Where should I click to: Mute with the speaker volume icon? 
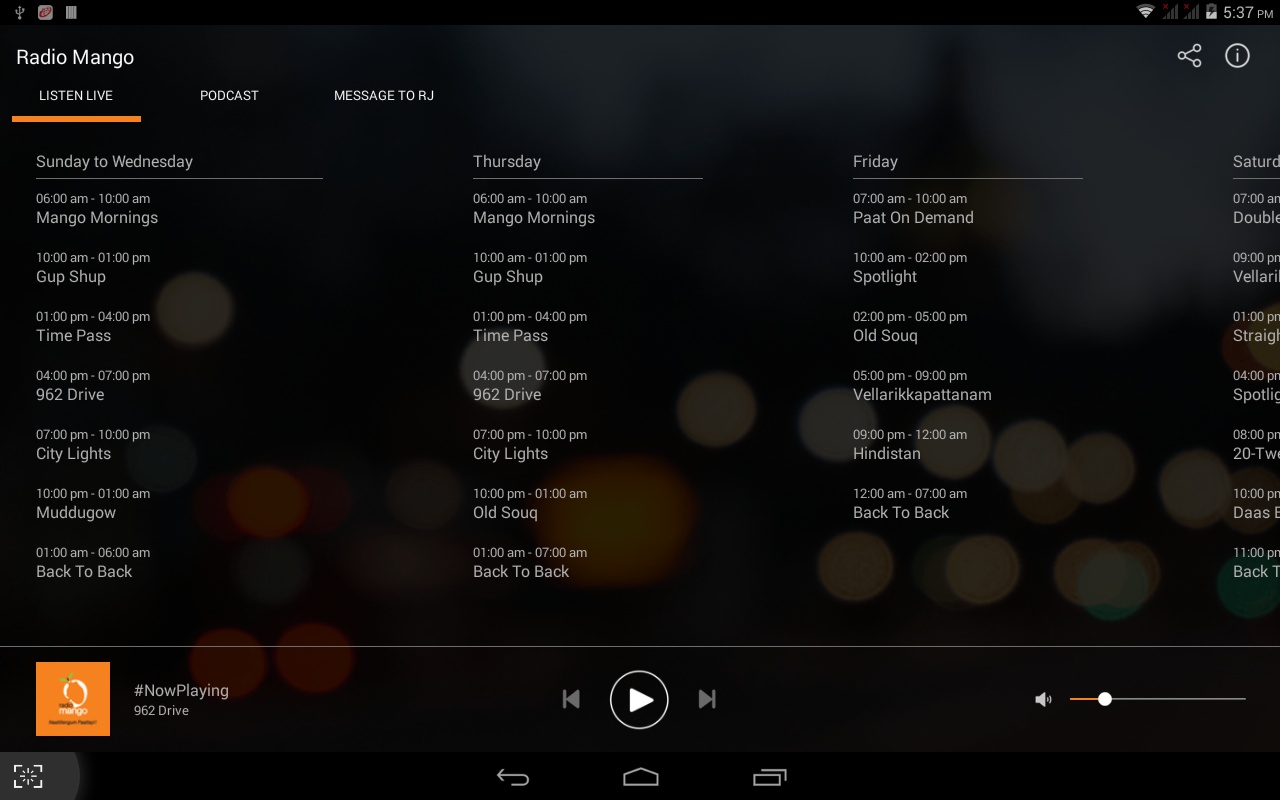1043,699
